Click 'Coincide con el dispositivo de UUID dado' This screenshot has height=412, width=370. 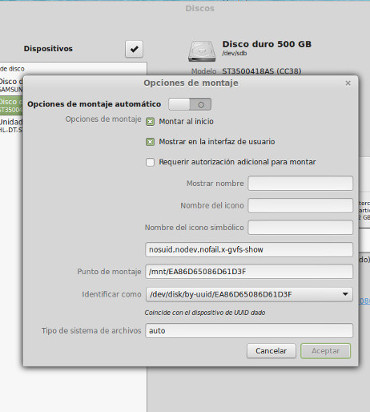point(205,313)
